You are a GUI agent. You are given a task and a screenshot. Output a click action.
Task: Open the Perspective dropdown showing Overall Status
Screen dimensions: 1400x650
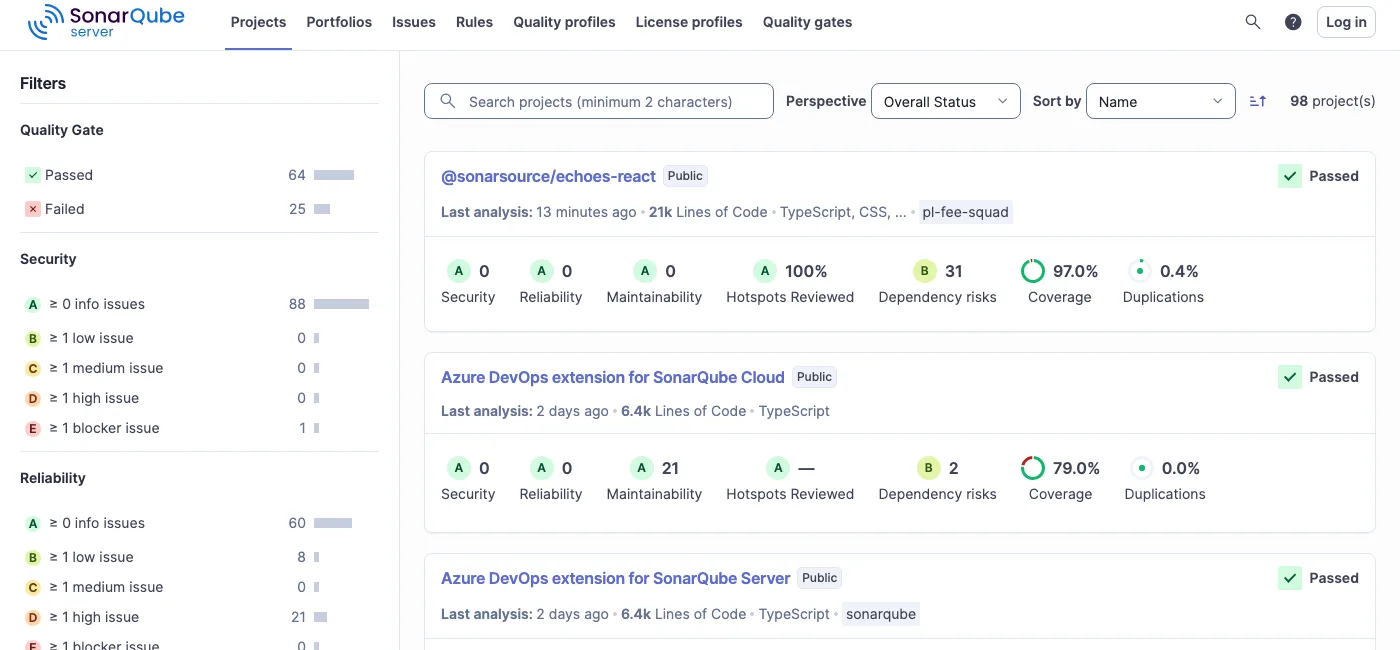945,101
